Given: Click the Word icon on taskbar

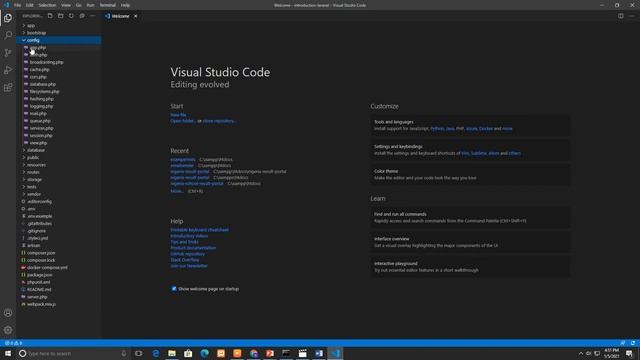Looking at the screenshot, I should [319, 353].
